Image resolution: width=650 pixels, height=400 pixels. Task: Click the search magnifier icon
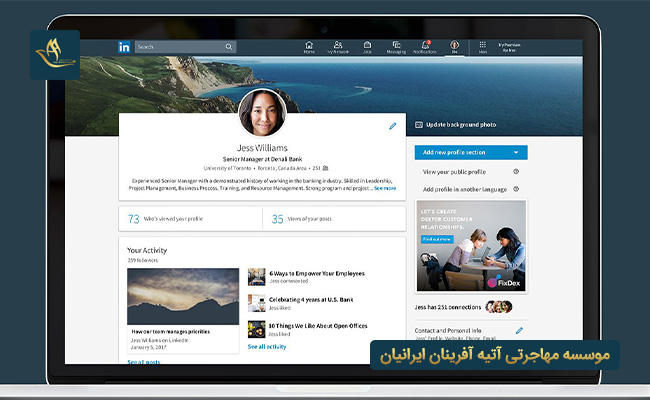coord(229,47)
